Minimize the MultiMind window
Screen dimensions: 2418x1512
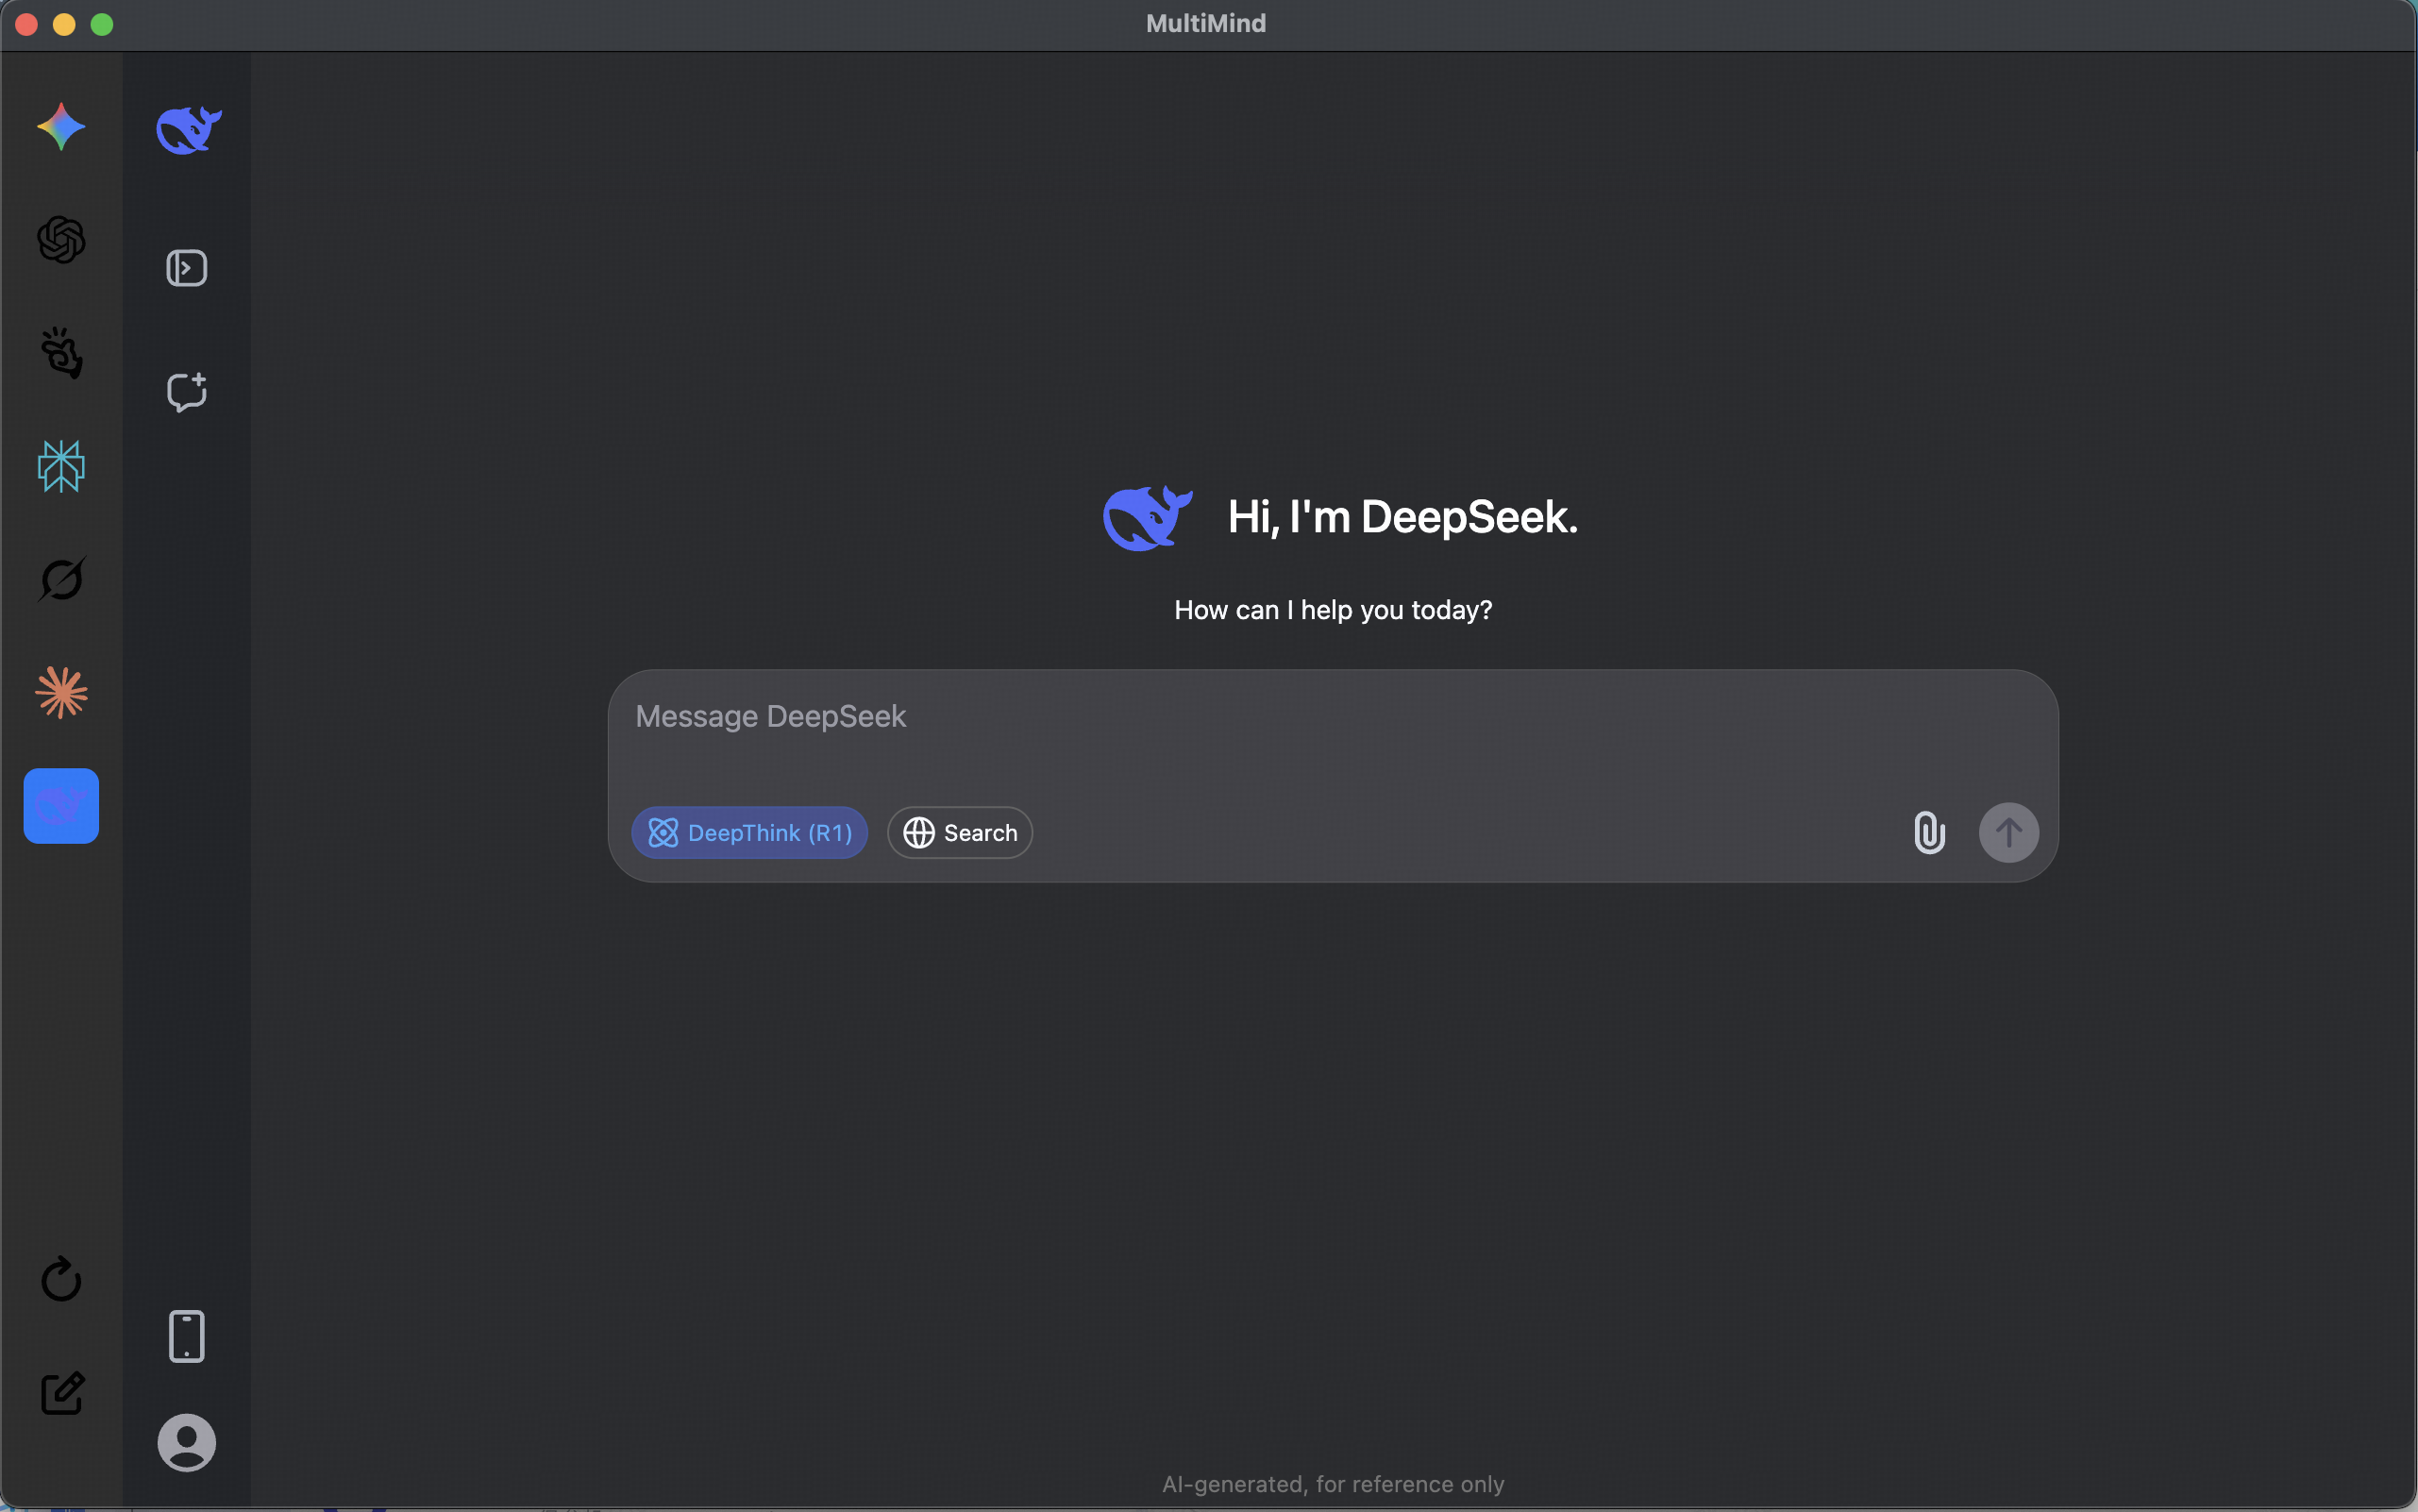pyautogui.click(x=64, y=24)
